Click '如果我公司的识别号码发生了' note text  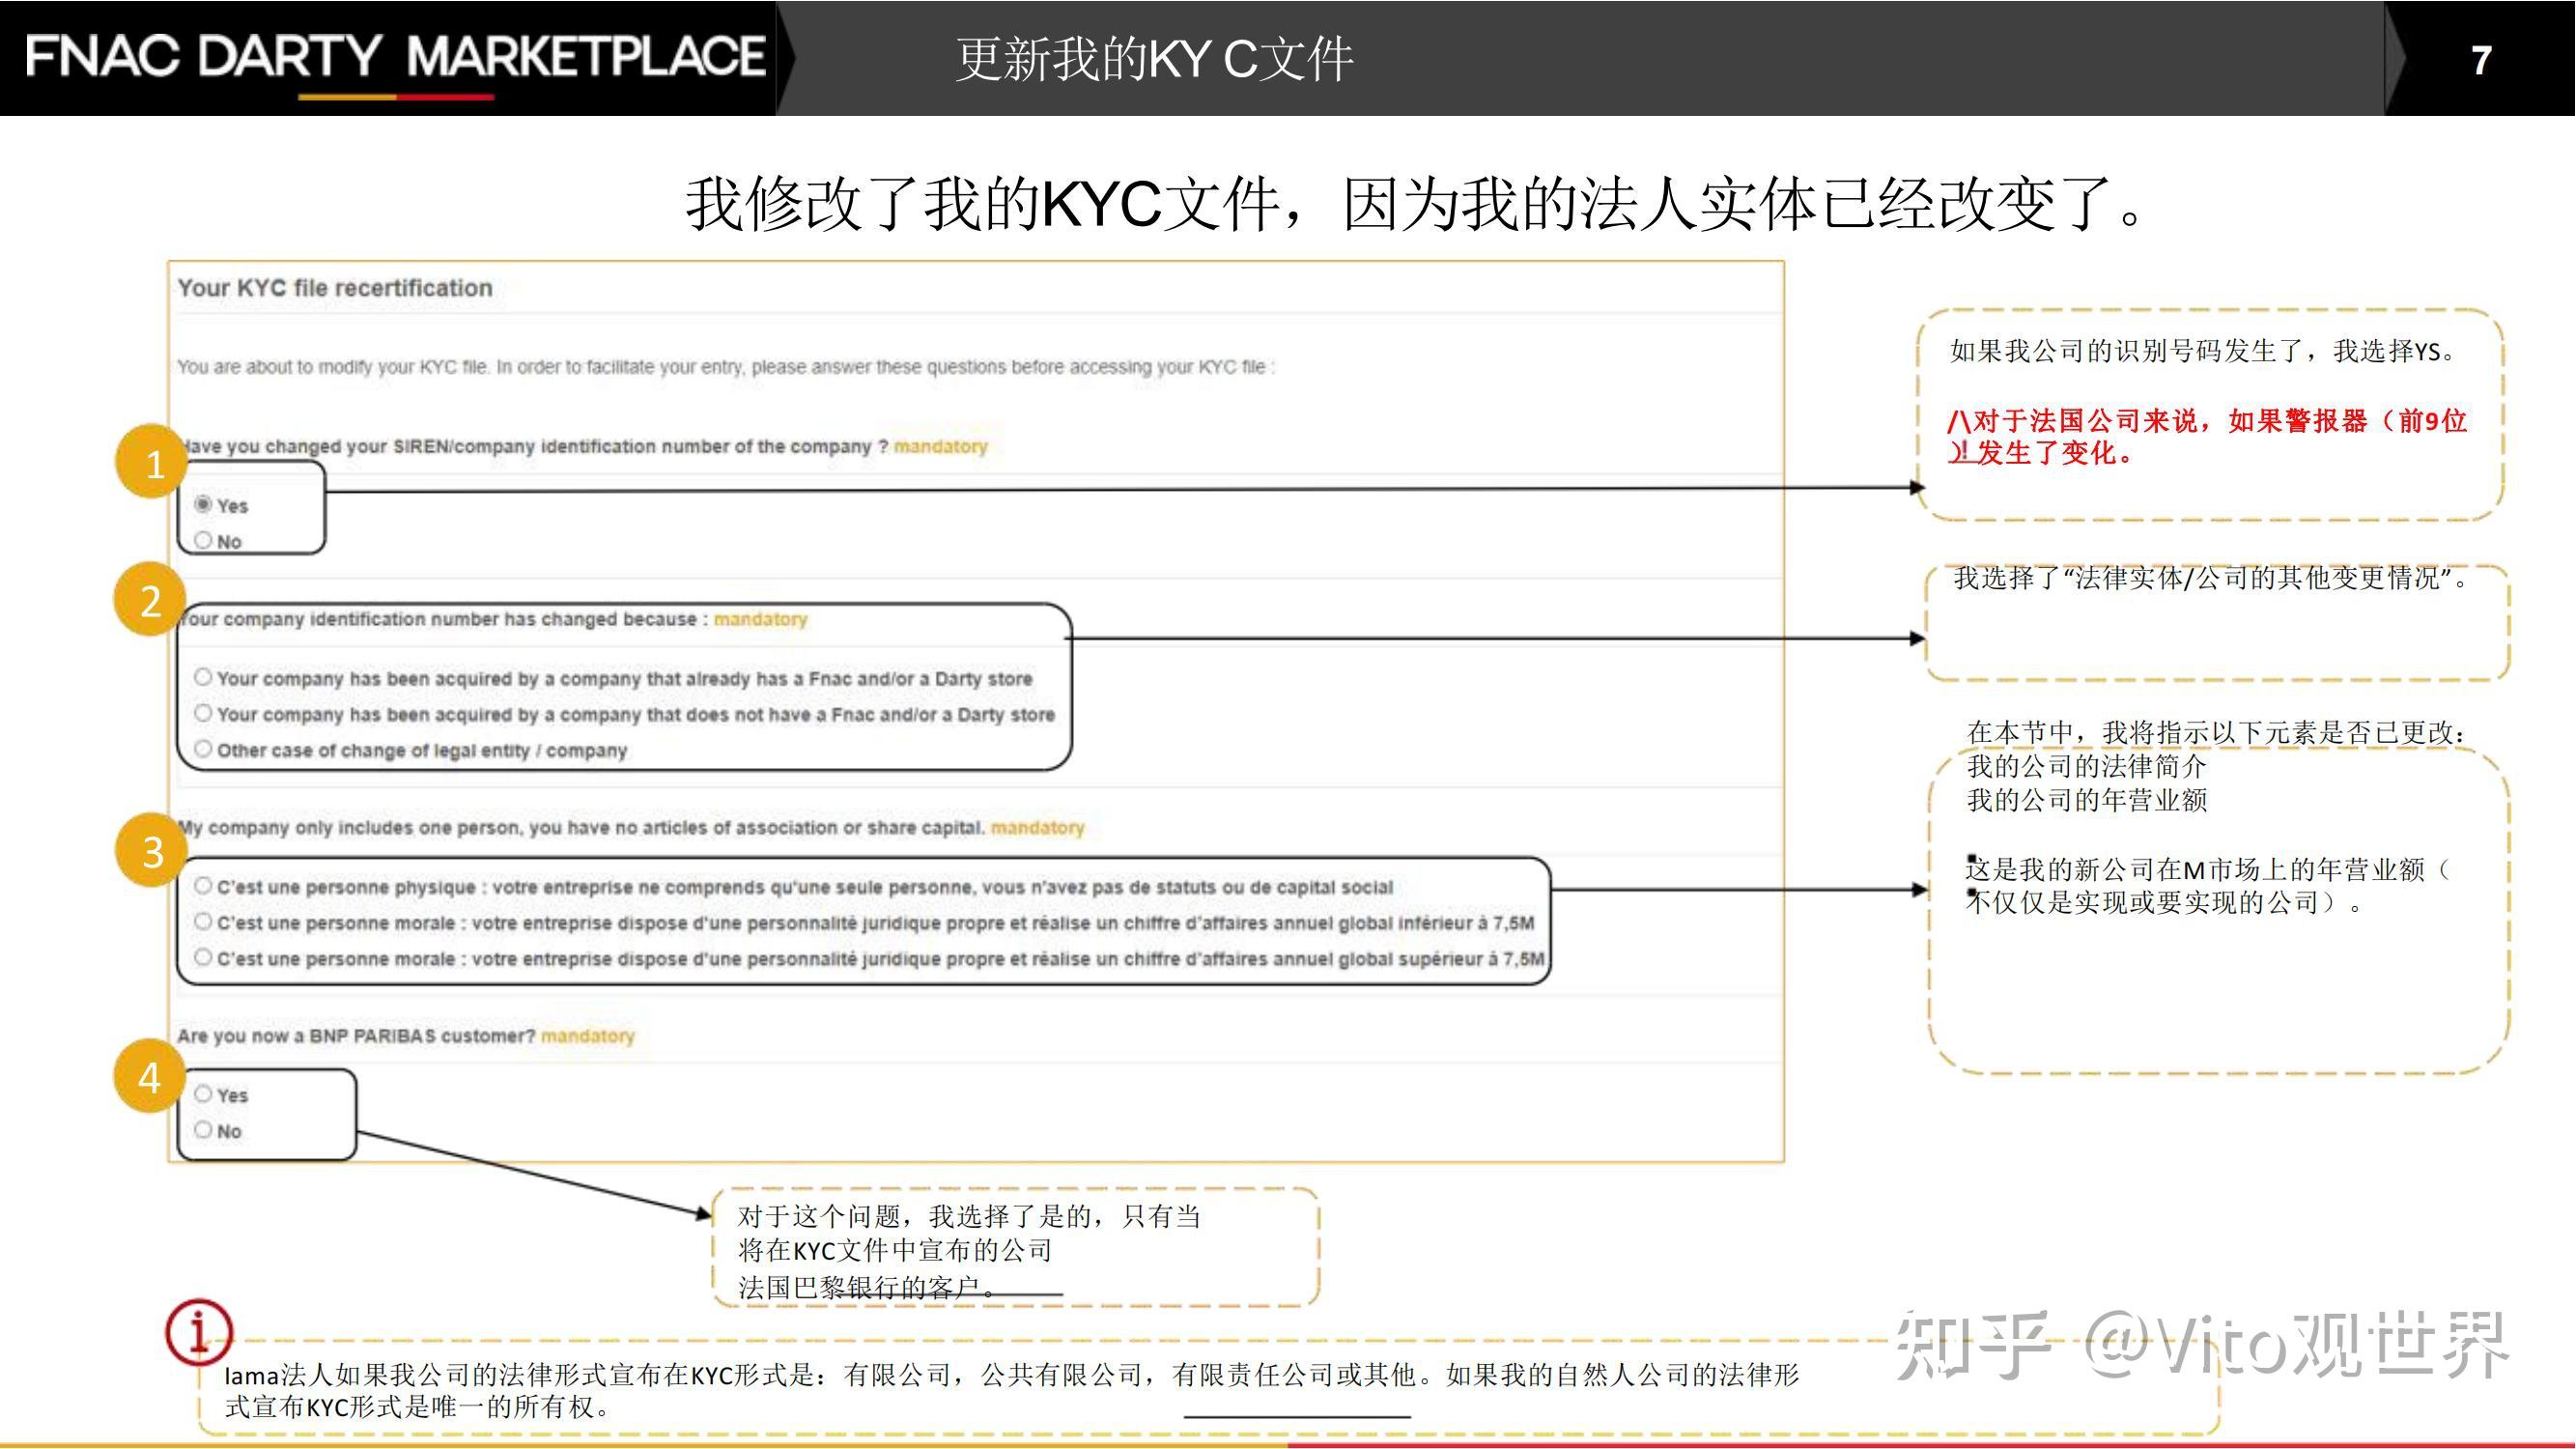(x=2204, y=351)
